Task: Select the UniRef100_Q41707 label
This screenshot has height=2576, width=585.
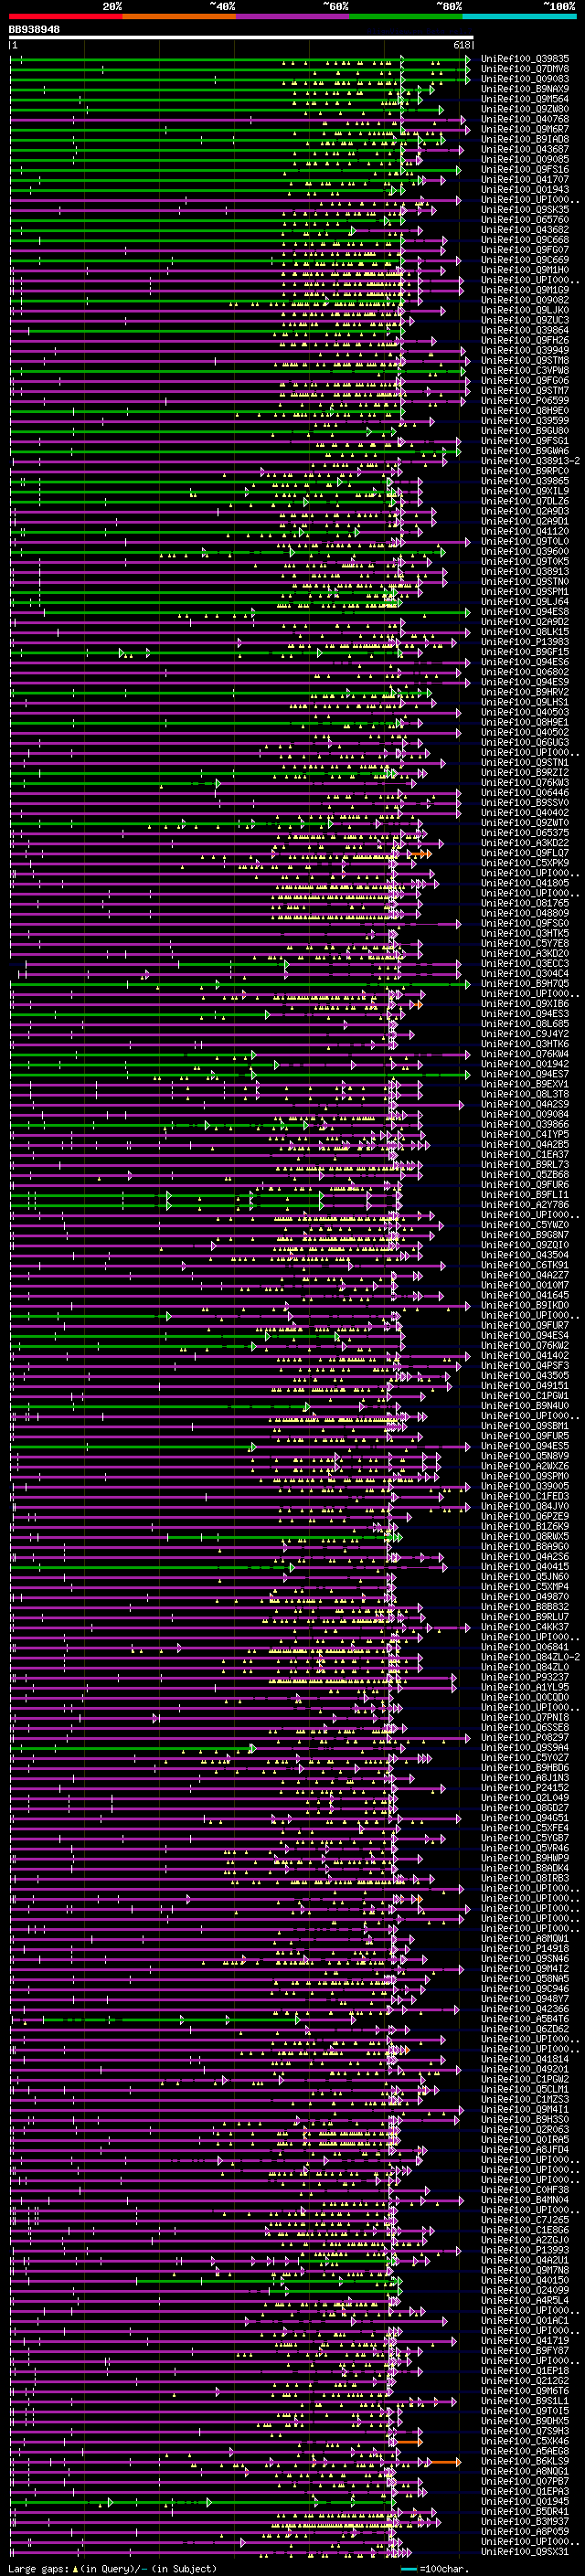Action: point(525,179)
